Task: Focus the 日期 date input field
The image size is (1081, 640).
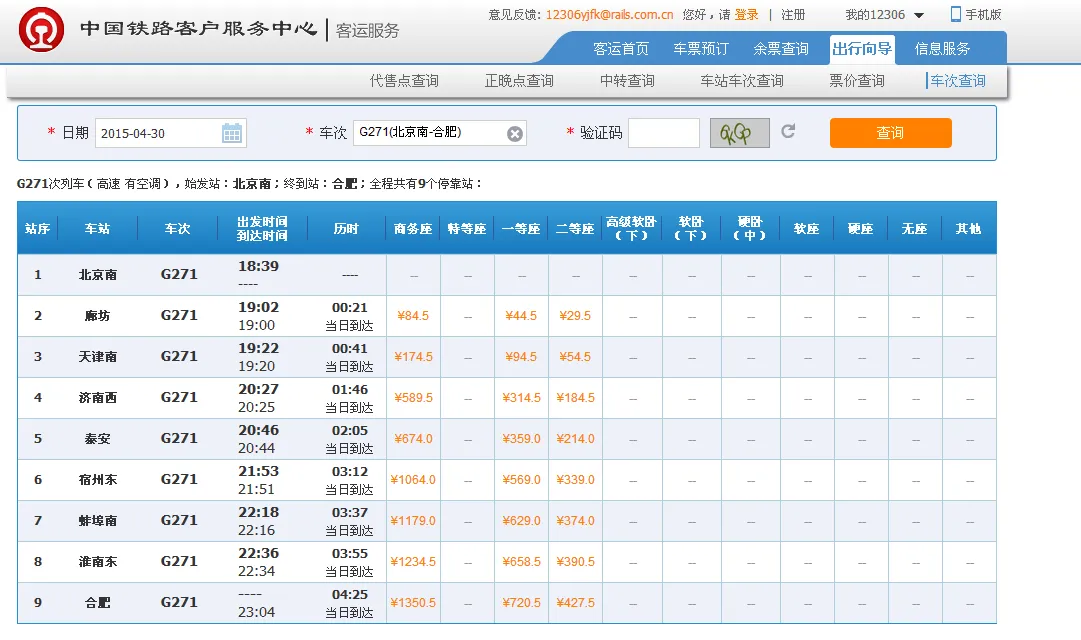Action: [x=170, y=133]
